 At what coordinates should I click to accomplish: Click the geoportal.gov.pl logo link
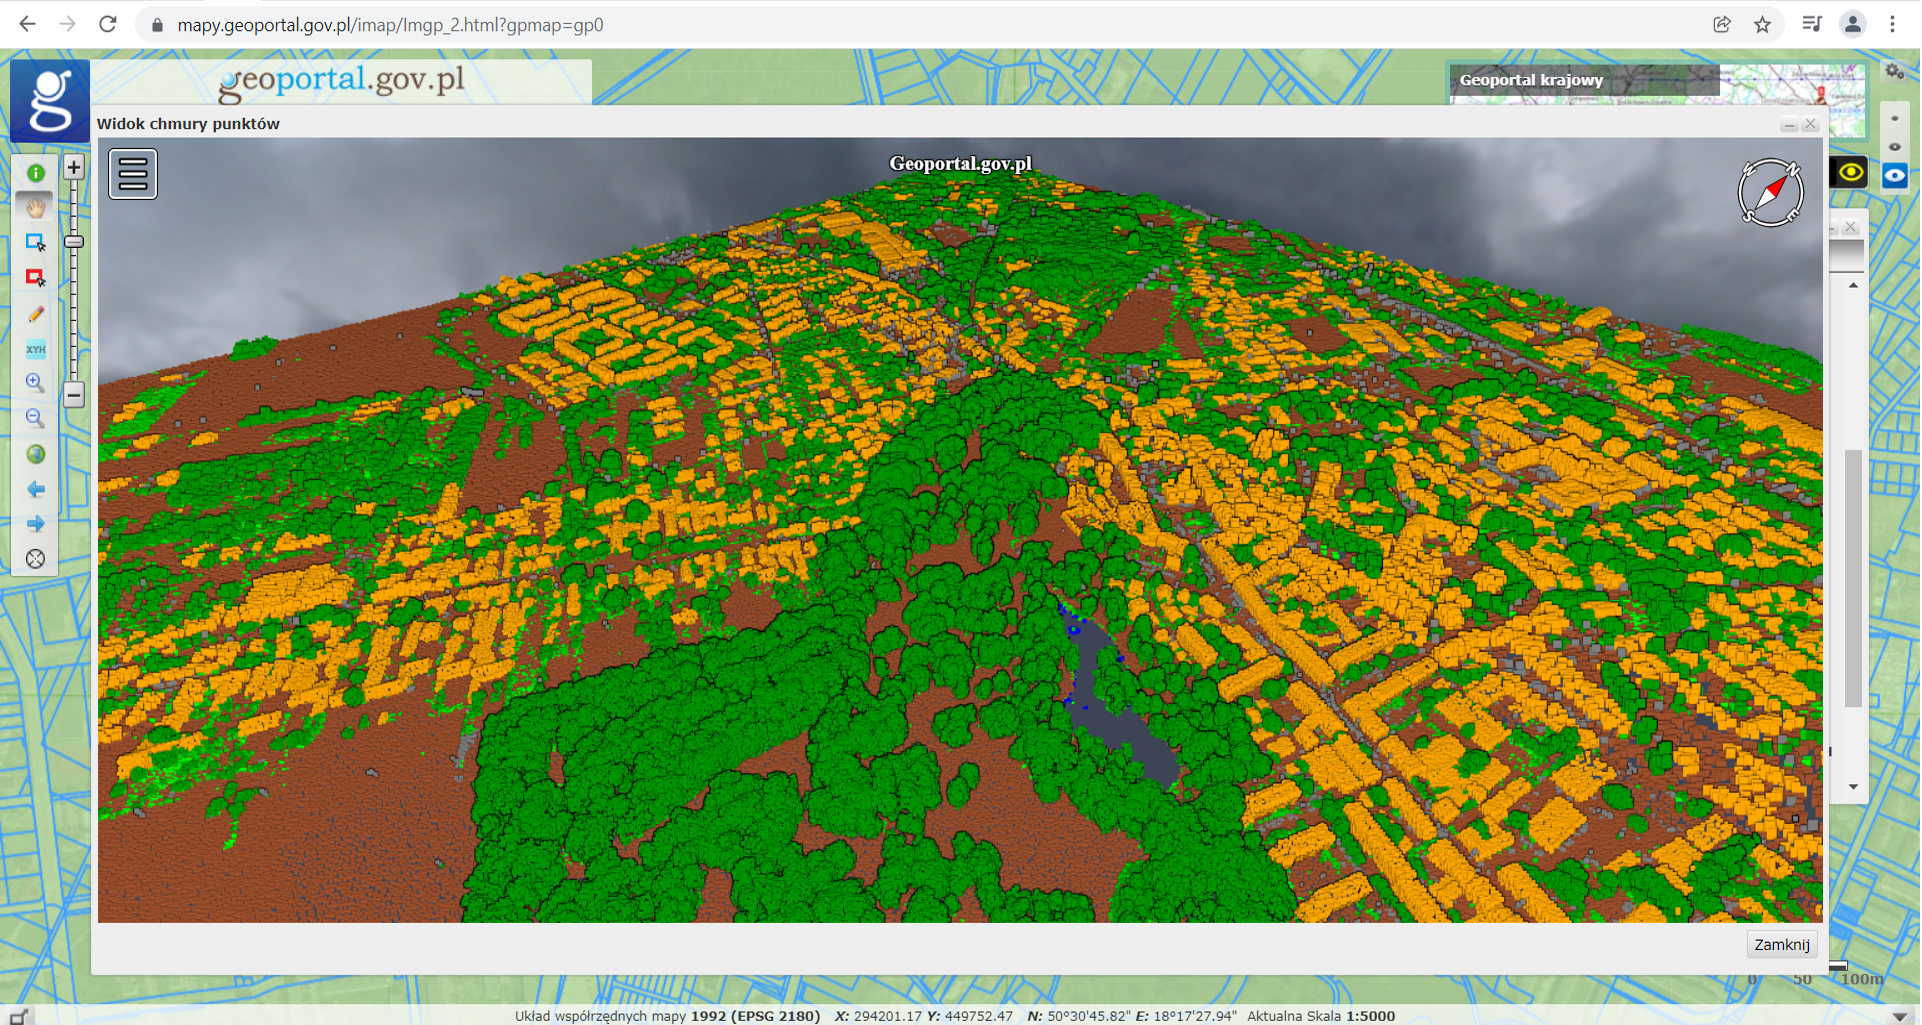pyautogui.click(x=342, y=80)
